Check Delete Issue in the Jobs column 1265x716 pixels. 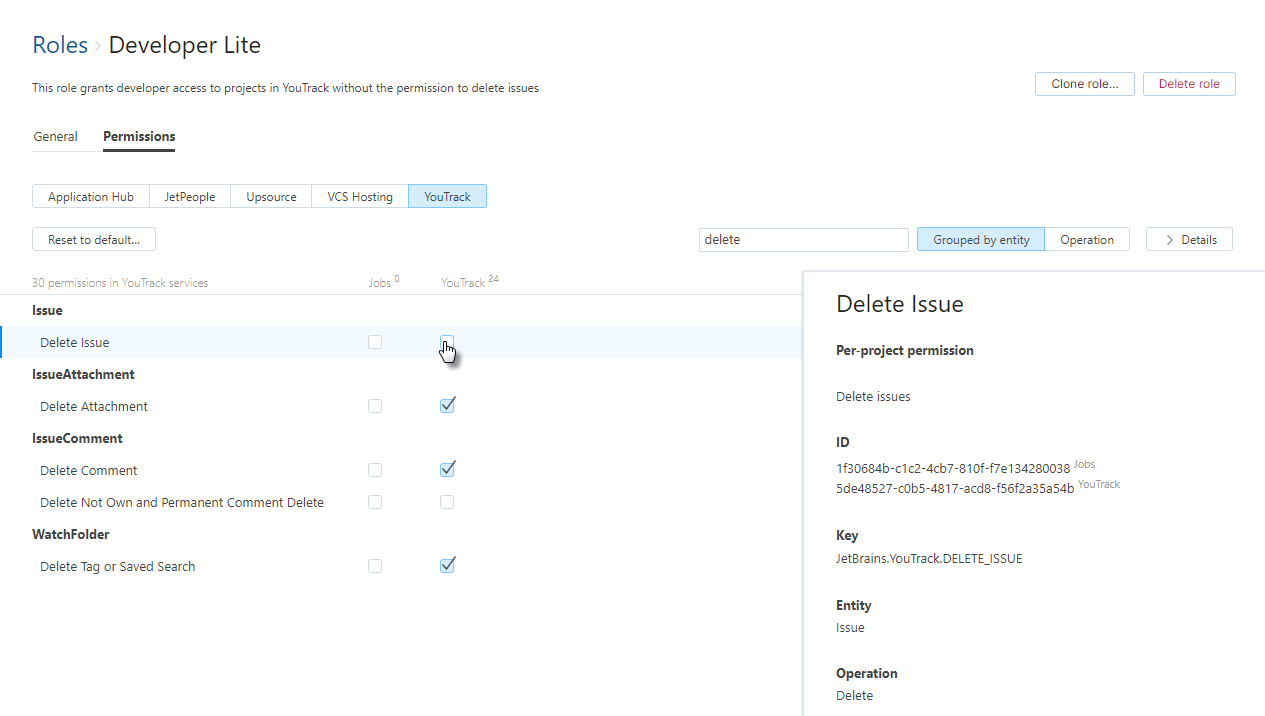tap(375, 342)
